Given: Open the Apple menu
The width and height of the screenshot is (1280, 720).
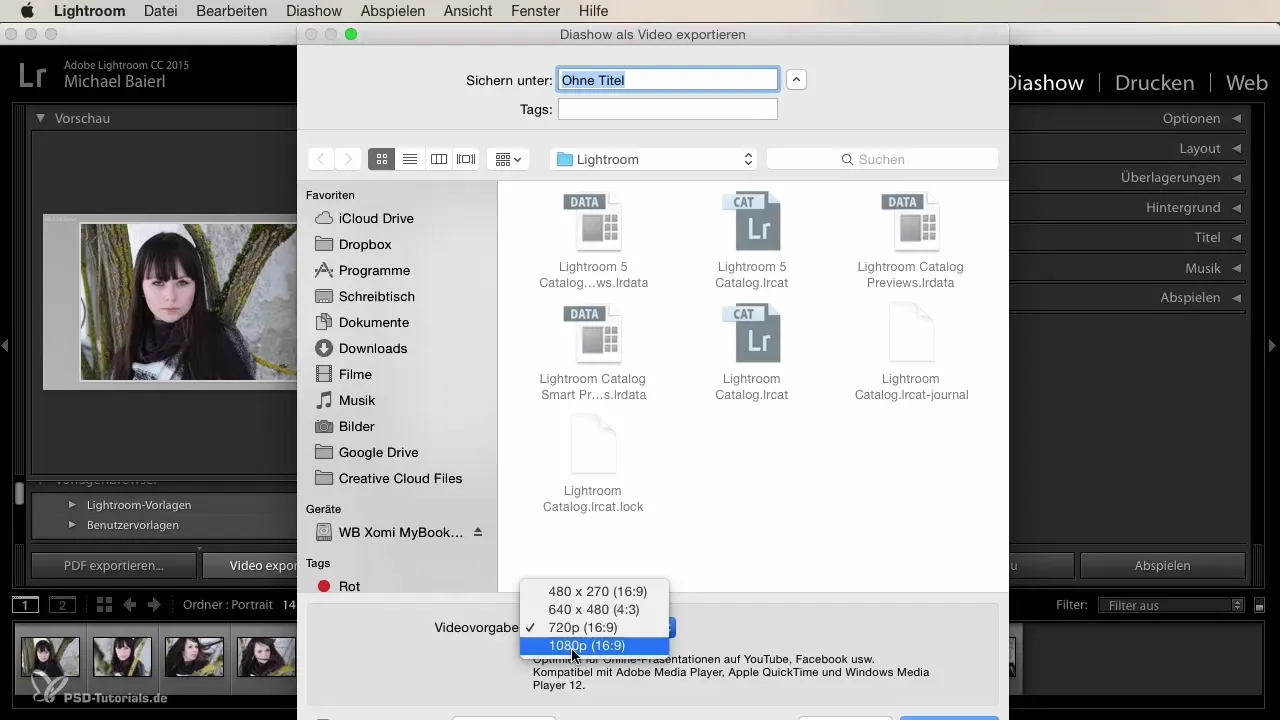Looking at the screenshot, I should point(27,11).
